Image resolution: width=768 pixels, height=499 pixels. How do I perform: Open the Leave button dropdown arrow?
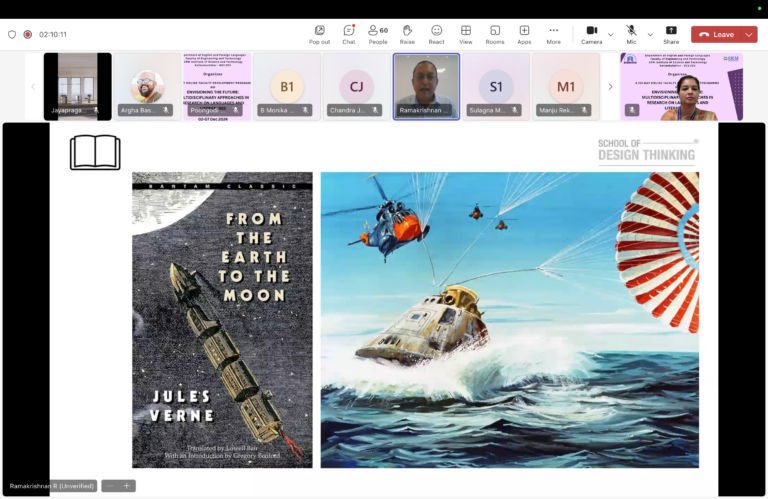pos(748,34)
